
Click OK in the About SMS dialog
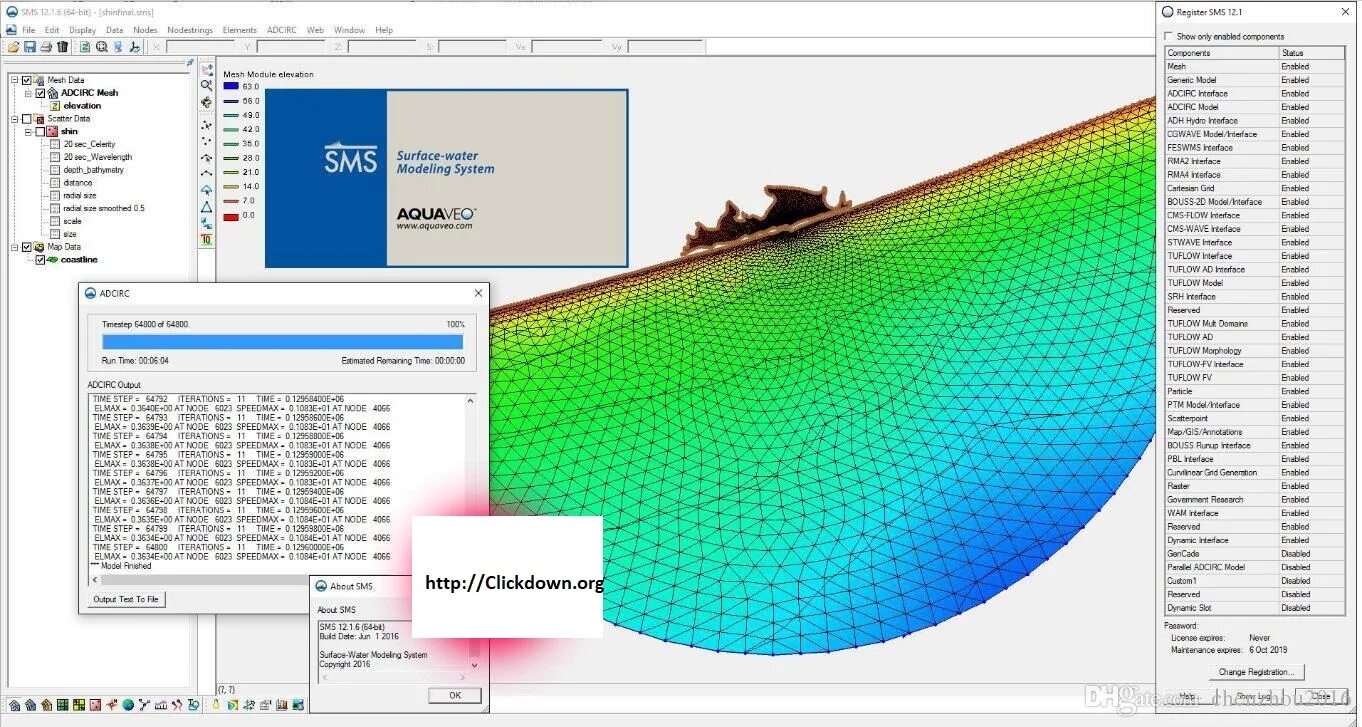pyautogui.click(x=455, y=695)
